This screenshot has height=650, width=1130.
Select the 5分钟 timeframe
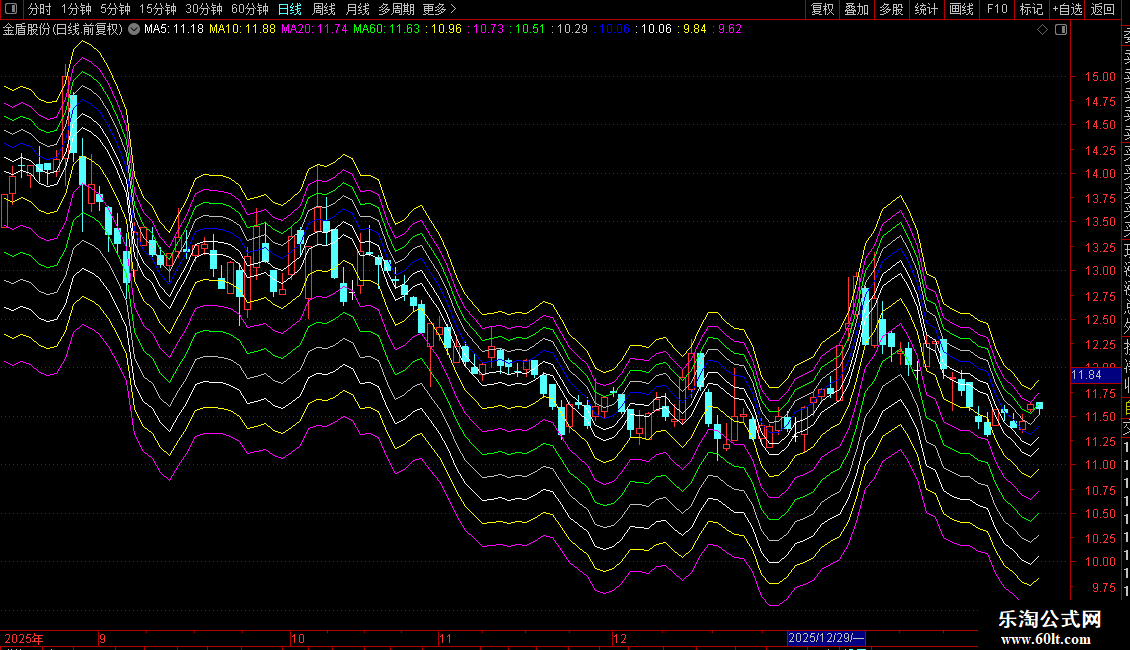click(115, 9)
